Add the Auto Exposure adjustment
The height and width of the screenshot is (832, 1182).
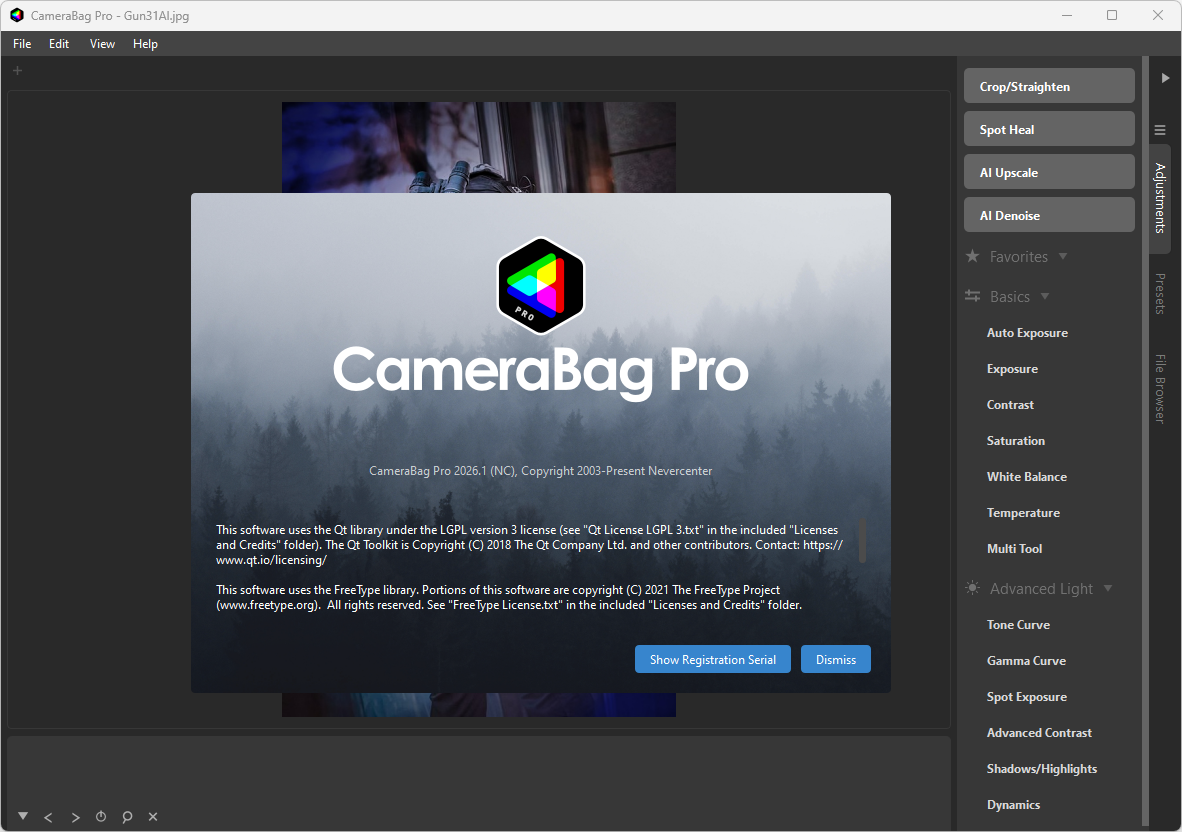click(x=1027, y=332)
